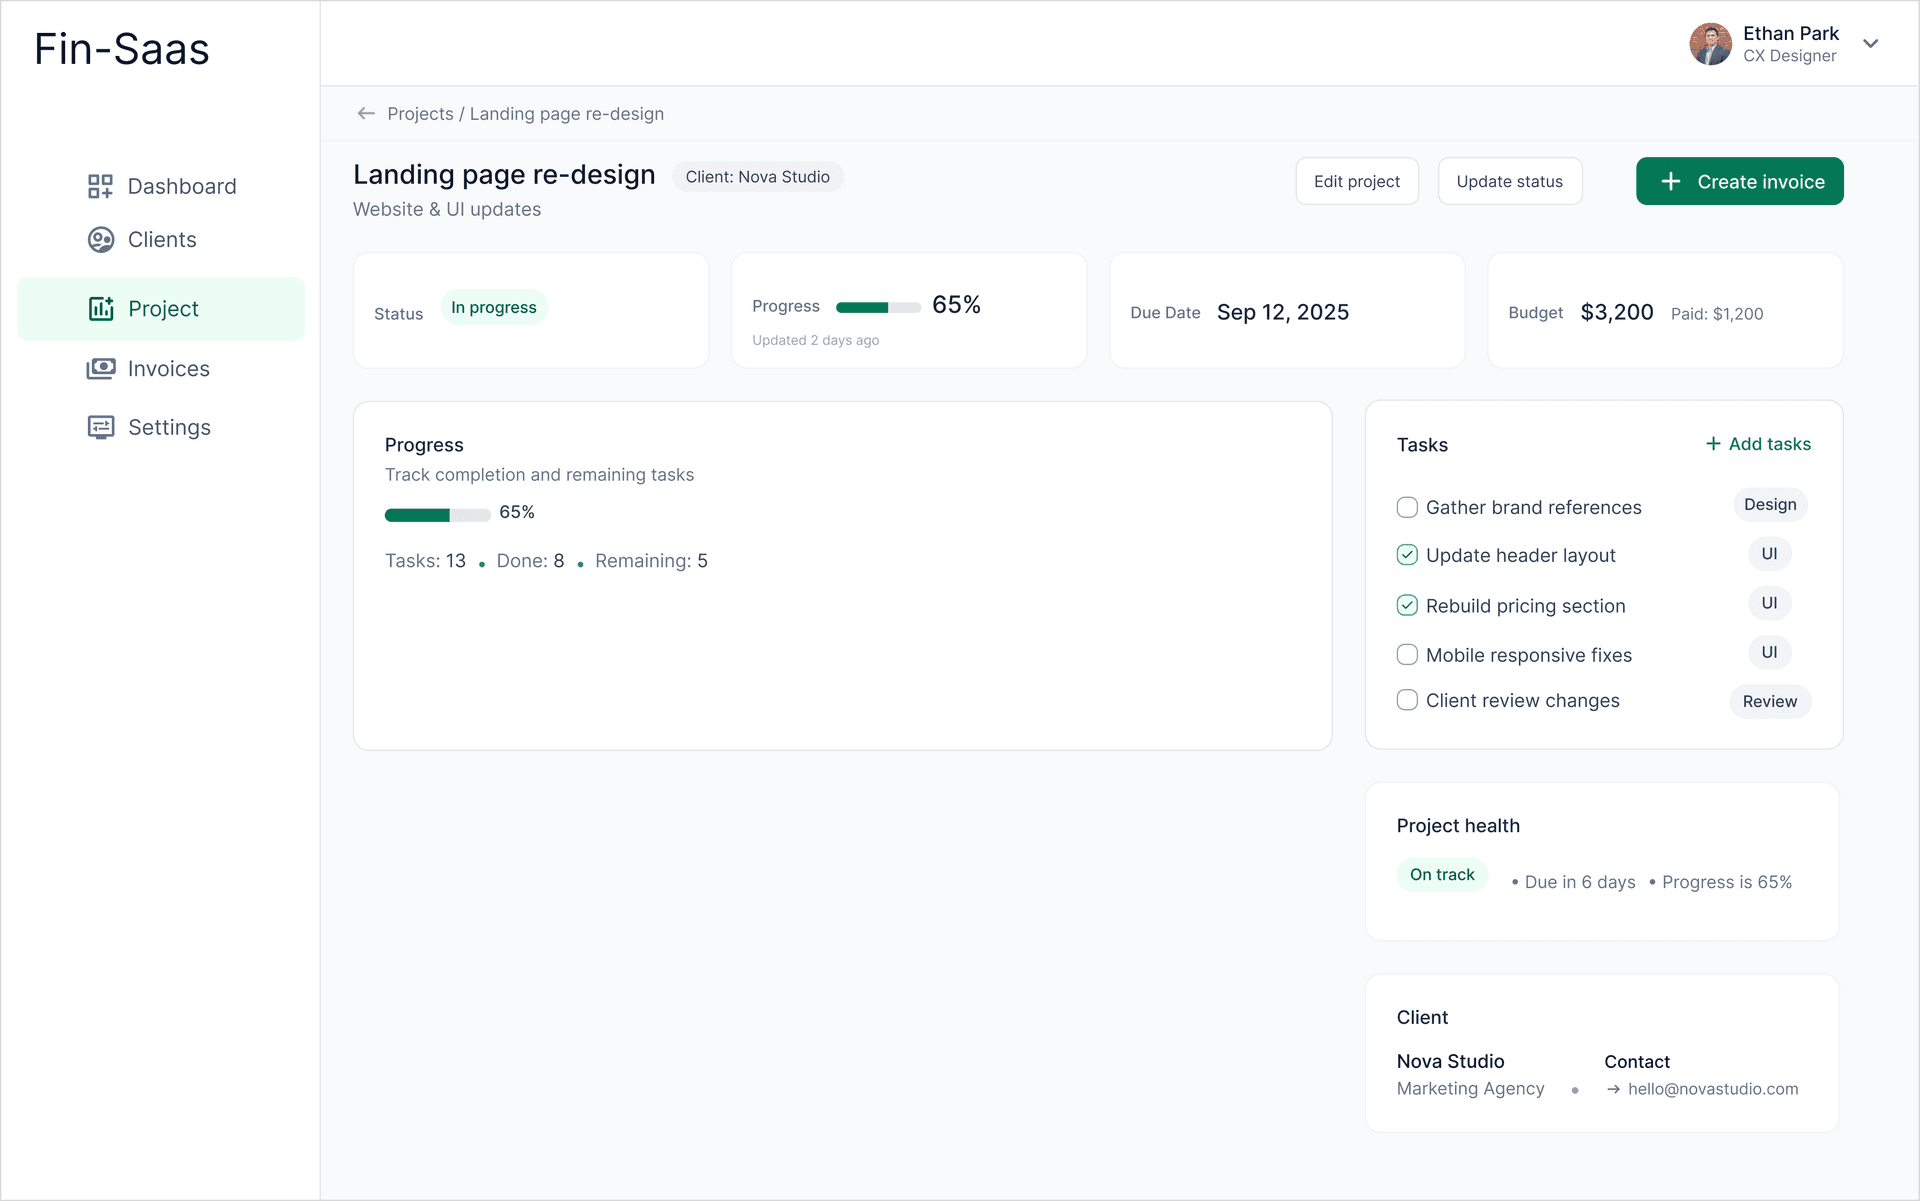This screenshot has width=1920, height=1201.
Task: Open Invoices via its sidebar icon
Action: (100, 368)
